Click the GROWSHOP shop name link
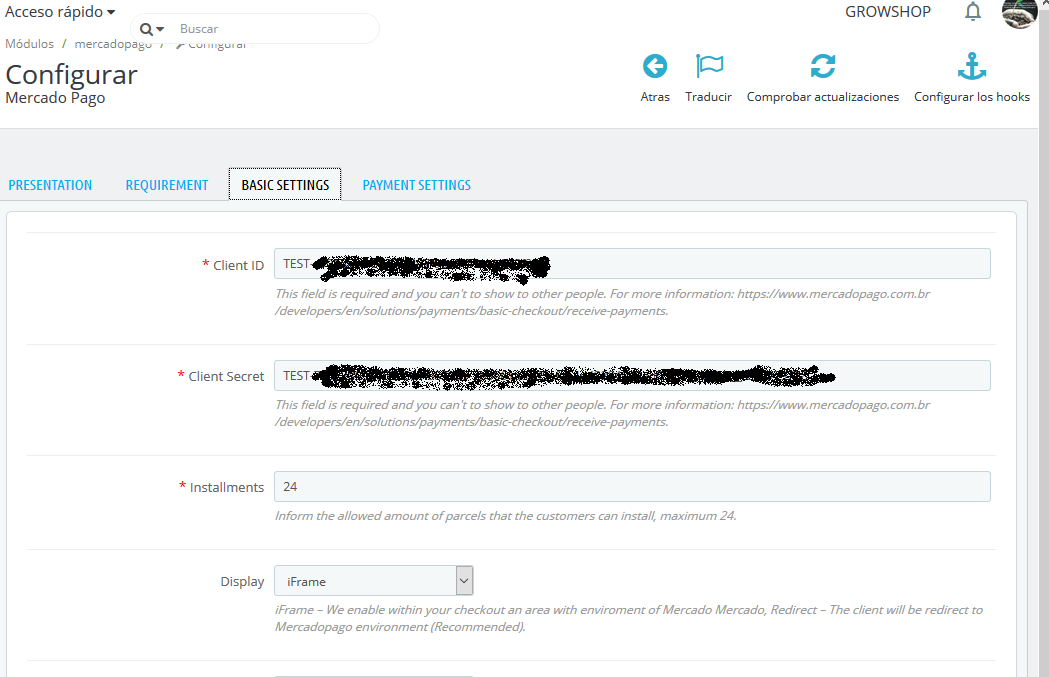 pos(888,12)
